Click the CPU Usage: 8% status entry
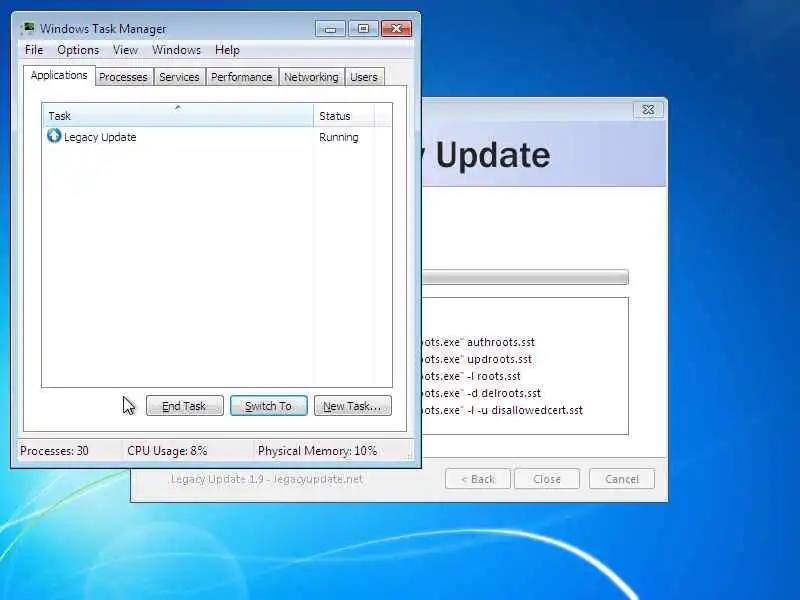This screenshot has width=800, height=600. [167, 451]
